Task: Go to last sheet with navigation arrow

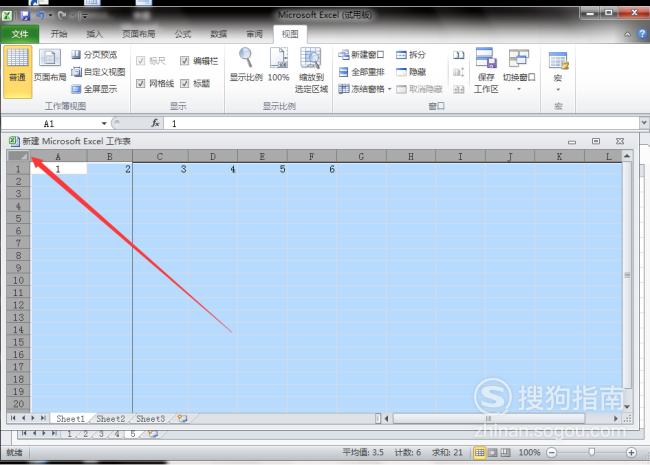Action: point(43,418)
